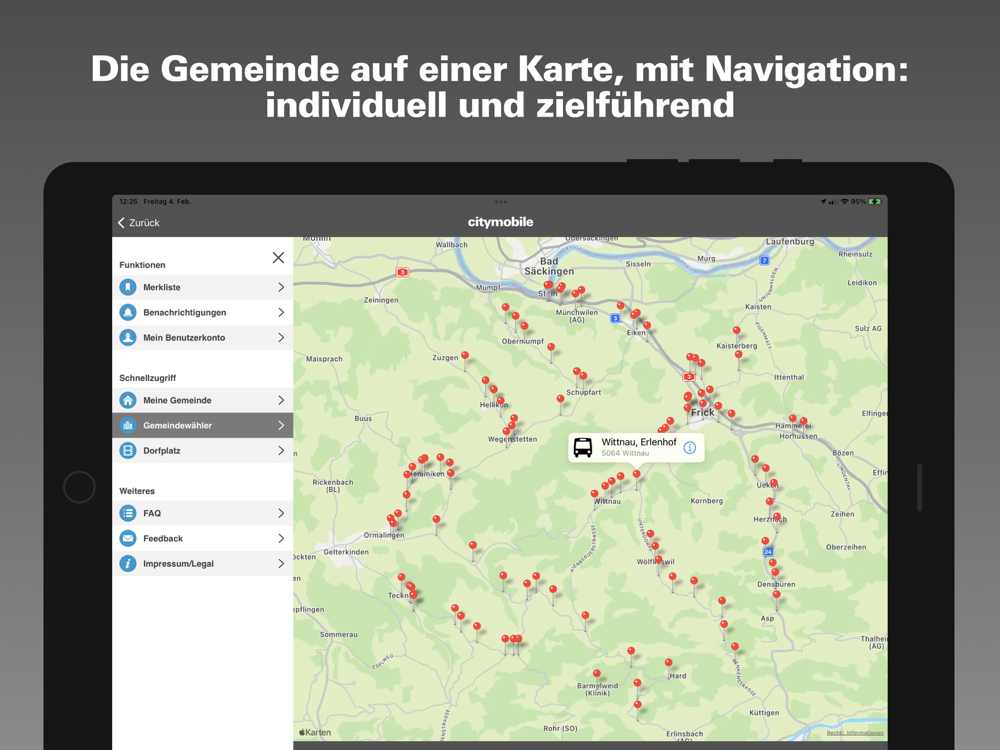This screenshot has width=1000, height=750.
Task: Tap the Zeiningen label on map
Action: (381, 300)
